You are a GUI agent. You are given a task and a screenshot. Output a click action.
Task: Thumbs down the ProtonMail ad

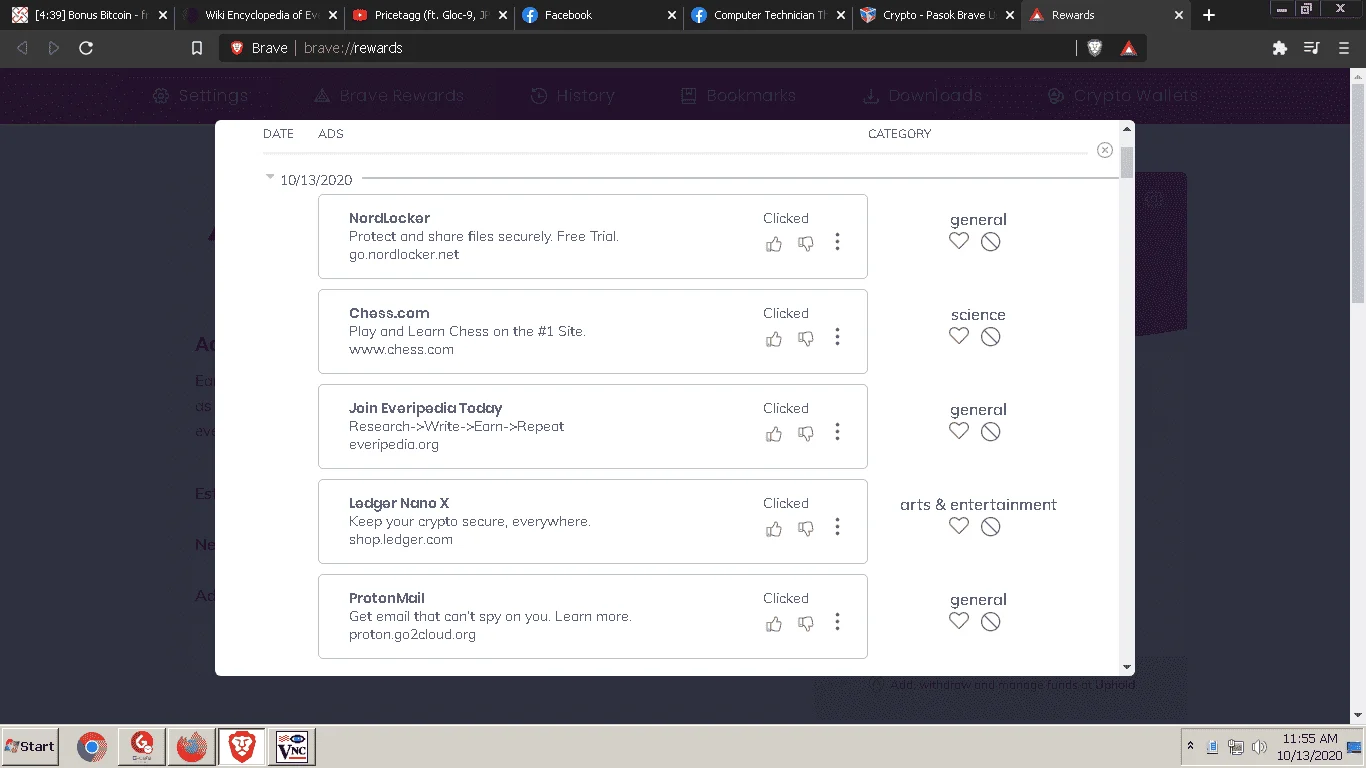(806, 623)
